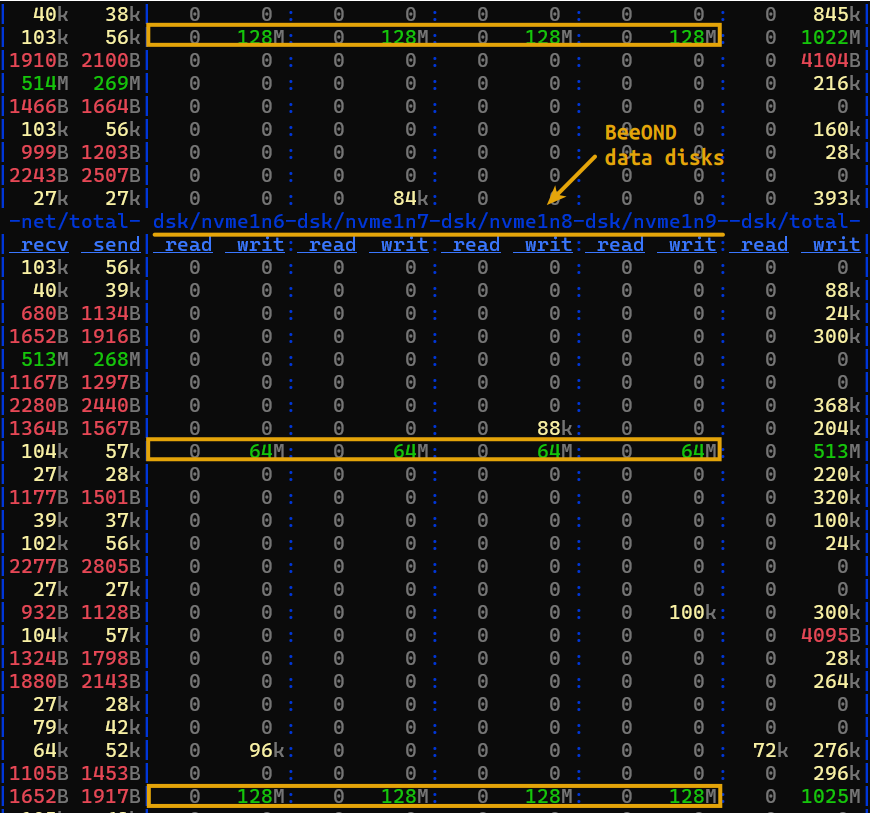This screenshot has width=870, height=813.
Task: Click the red 4095B total write value
Action: [x=831, y=636]
